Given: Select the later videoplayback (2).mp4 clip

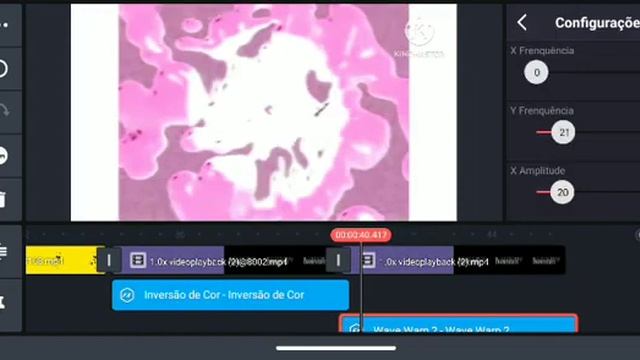Looking at the screenshot, I should [x=457, y=260].
